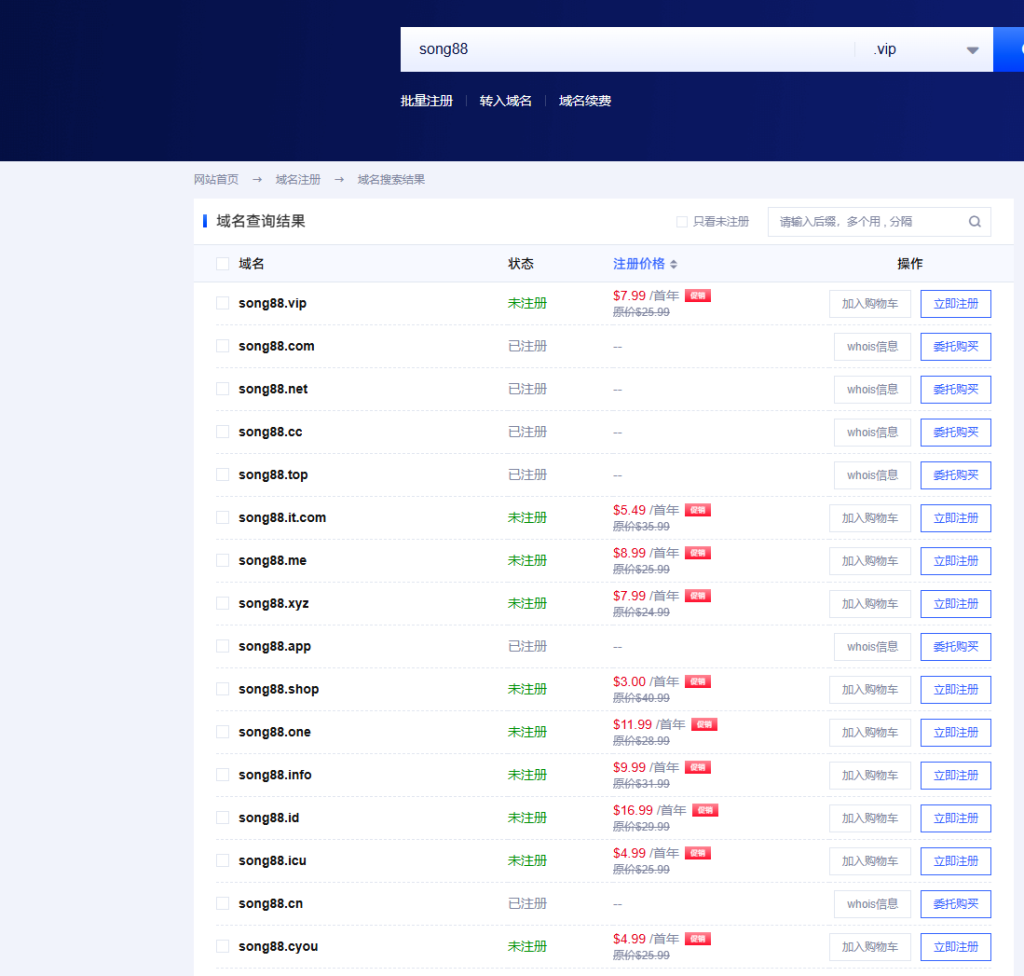Click the 域名查询结果 heading

261,221
